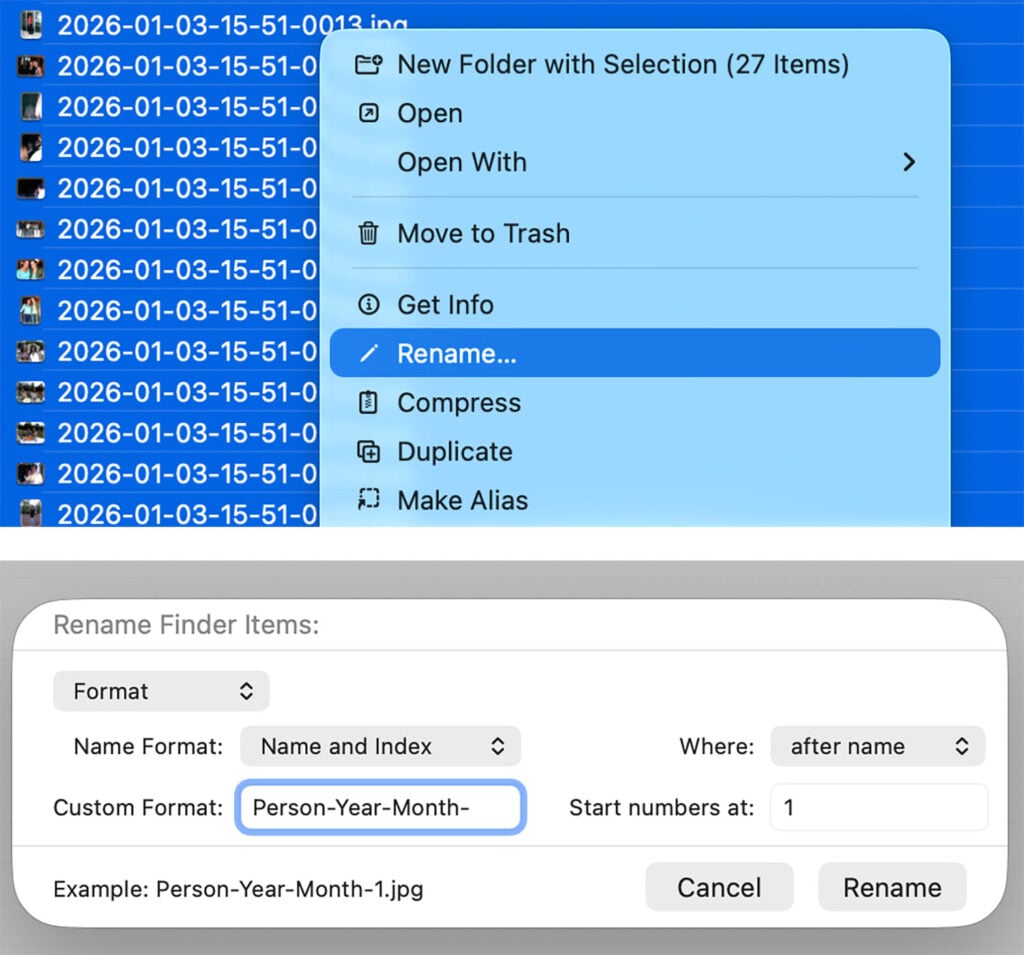This screenshot has width=1024, height=955.
Task: Choose Move to Trash
Action: 635,233
